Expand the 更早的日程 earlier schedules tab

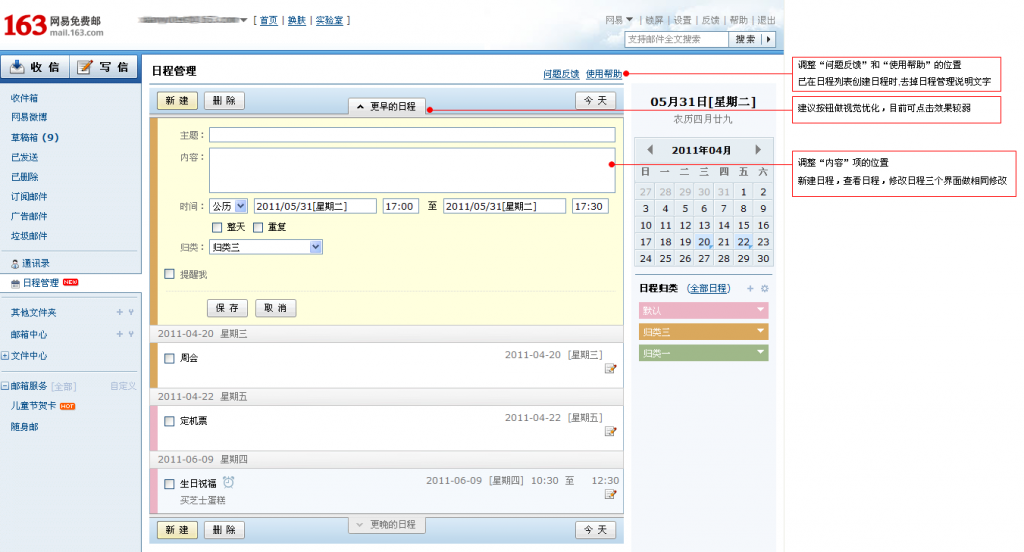pos(387,106)
